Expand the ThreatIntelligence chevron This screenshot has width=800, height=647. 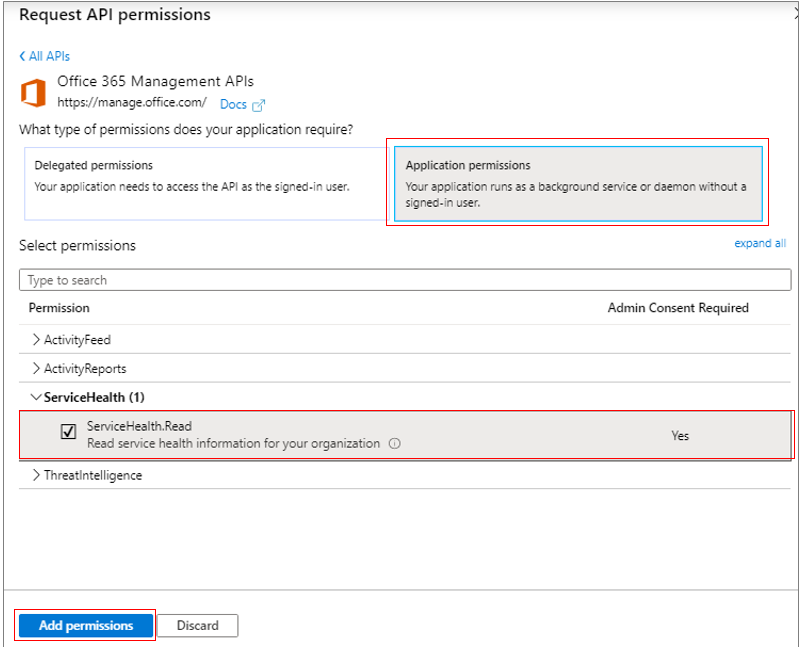coord(36,475)
